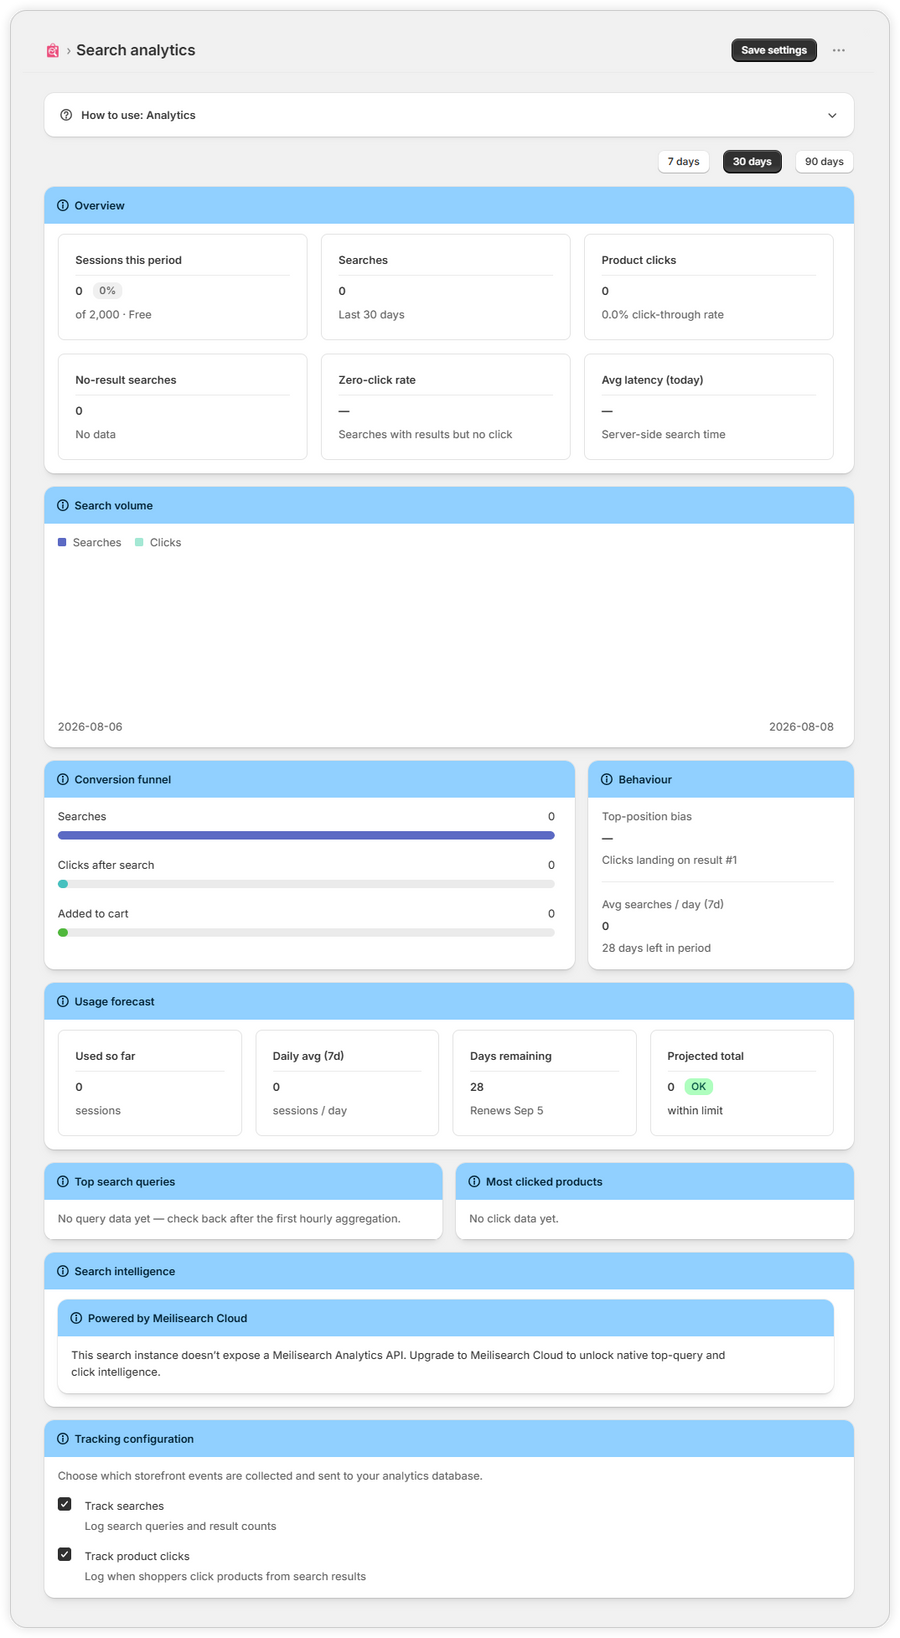Image resolution: width=900 pixels, height=1638 pixels.
Task: Click the Avg latency (today) card title
Action: [x=652, y=380]
